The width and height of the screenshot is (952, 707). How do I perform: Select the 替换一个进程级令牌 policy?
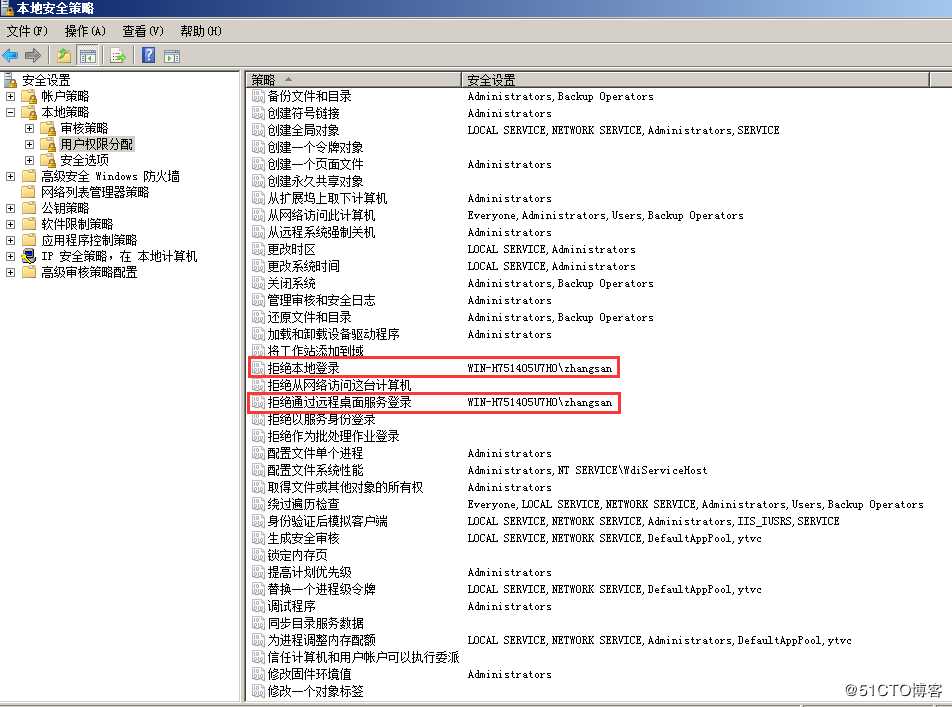[x=321, y=589]
